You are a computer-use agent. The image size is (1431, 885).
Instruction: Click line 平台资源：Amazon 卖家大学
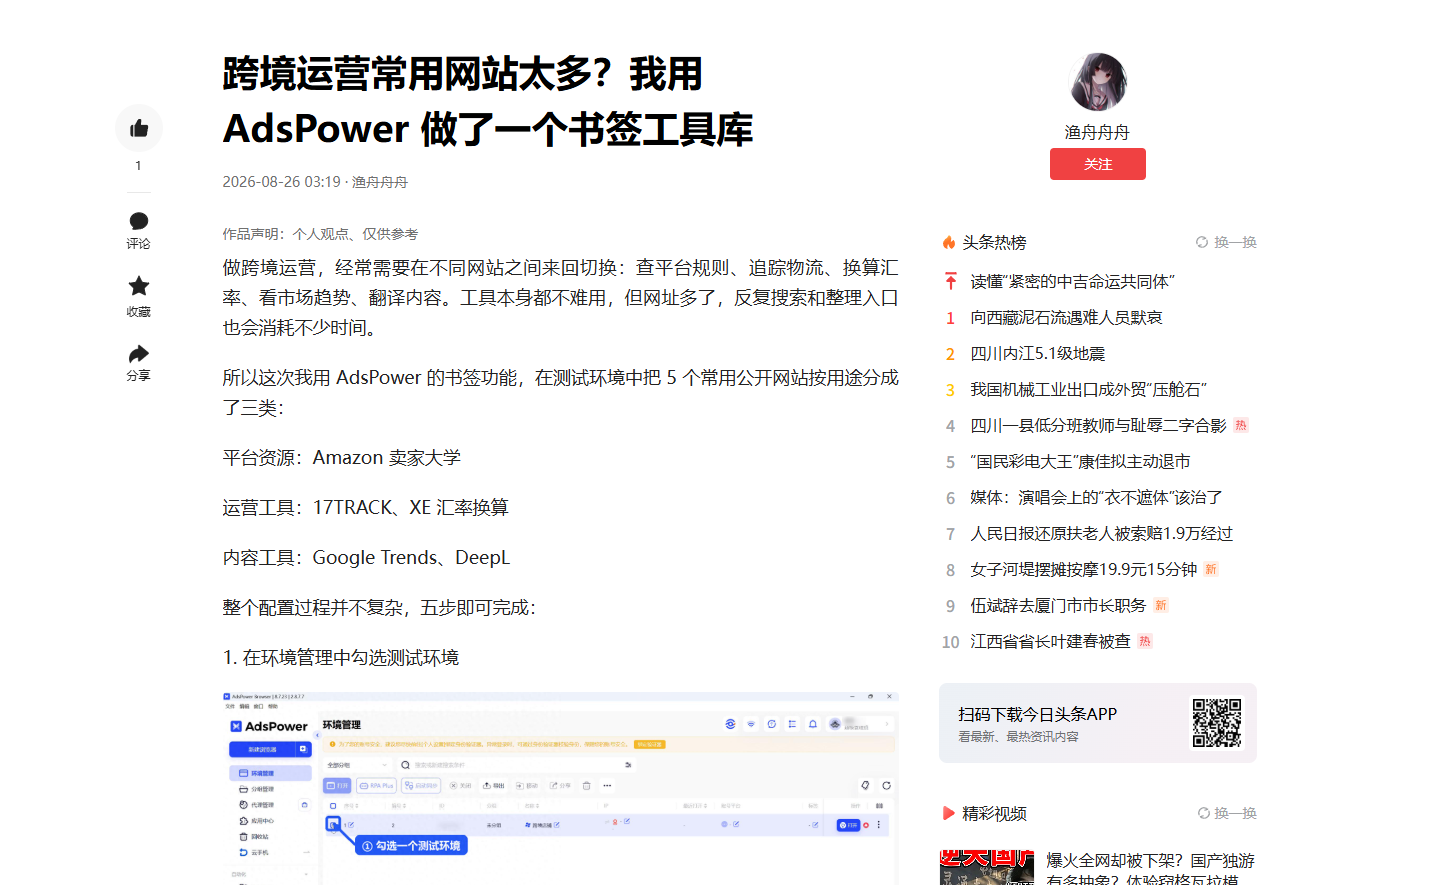point(341,458)
